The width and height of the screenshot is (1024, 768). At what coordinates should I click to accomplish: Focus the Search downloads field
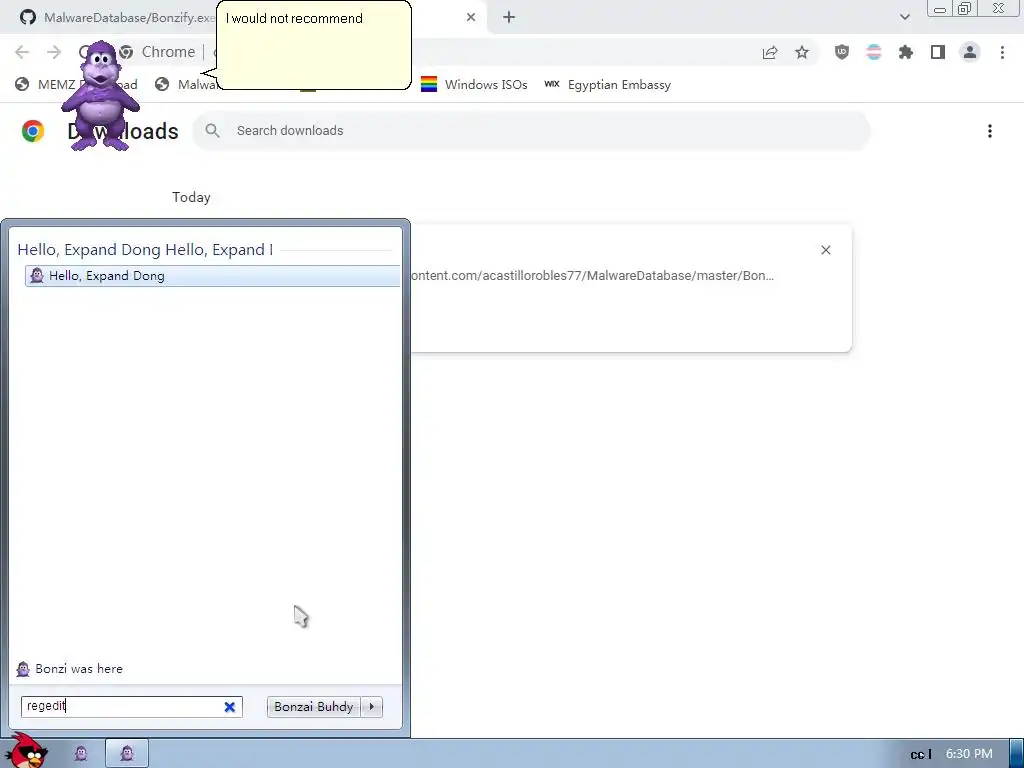click(531, 131)
